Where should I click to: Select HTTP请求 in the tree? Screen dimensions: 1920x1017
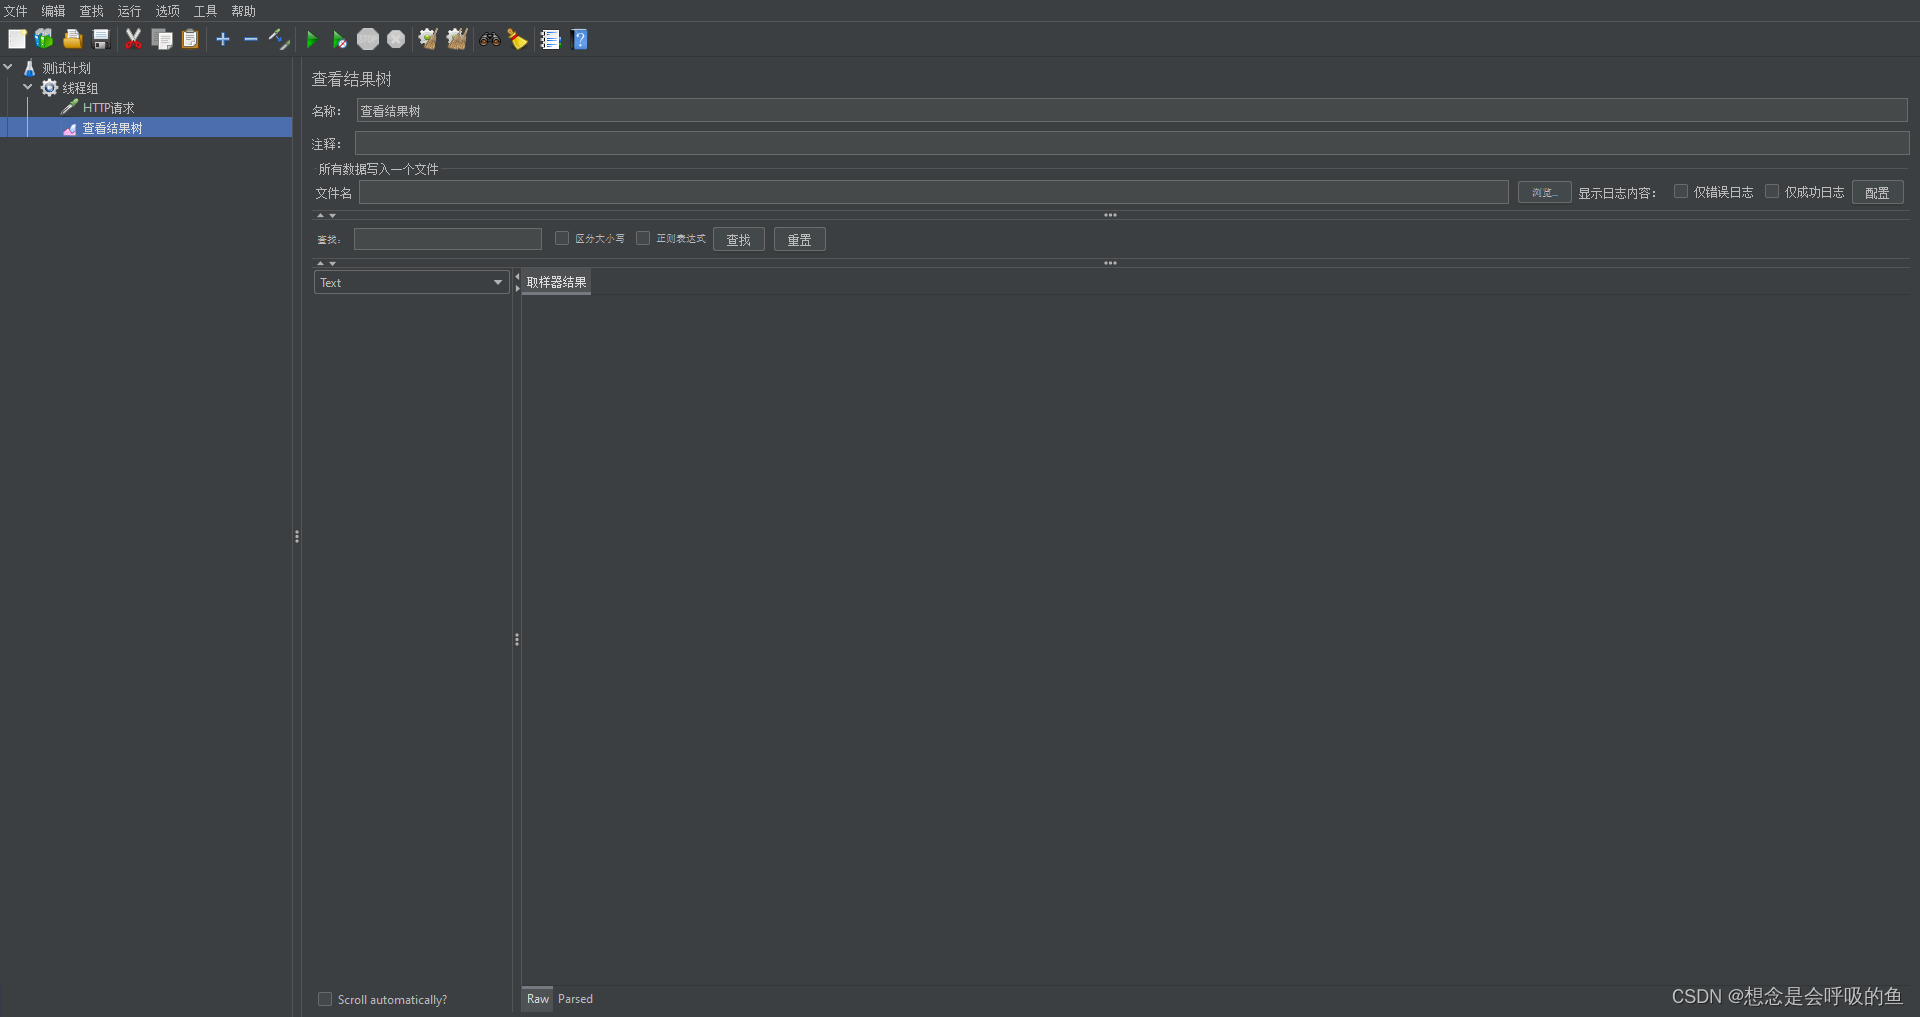108,108
